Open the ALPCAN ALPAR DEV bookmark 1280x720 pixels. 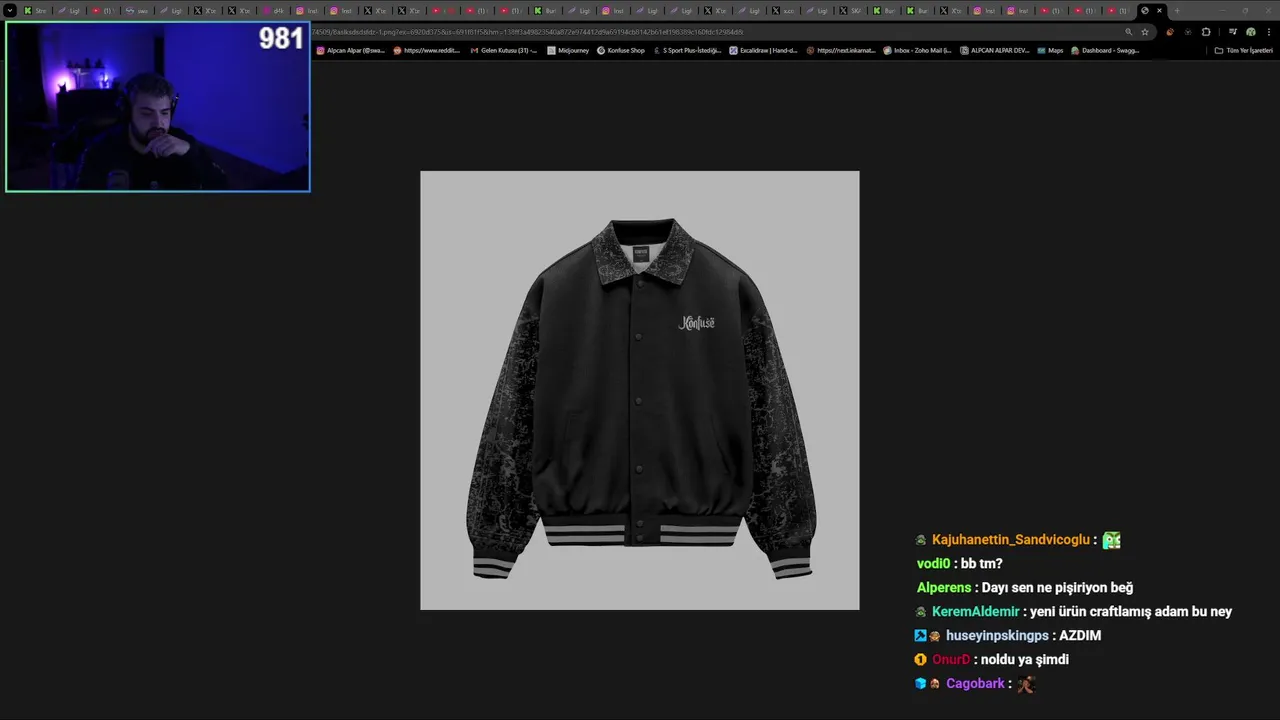(994, 50)
